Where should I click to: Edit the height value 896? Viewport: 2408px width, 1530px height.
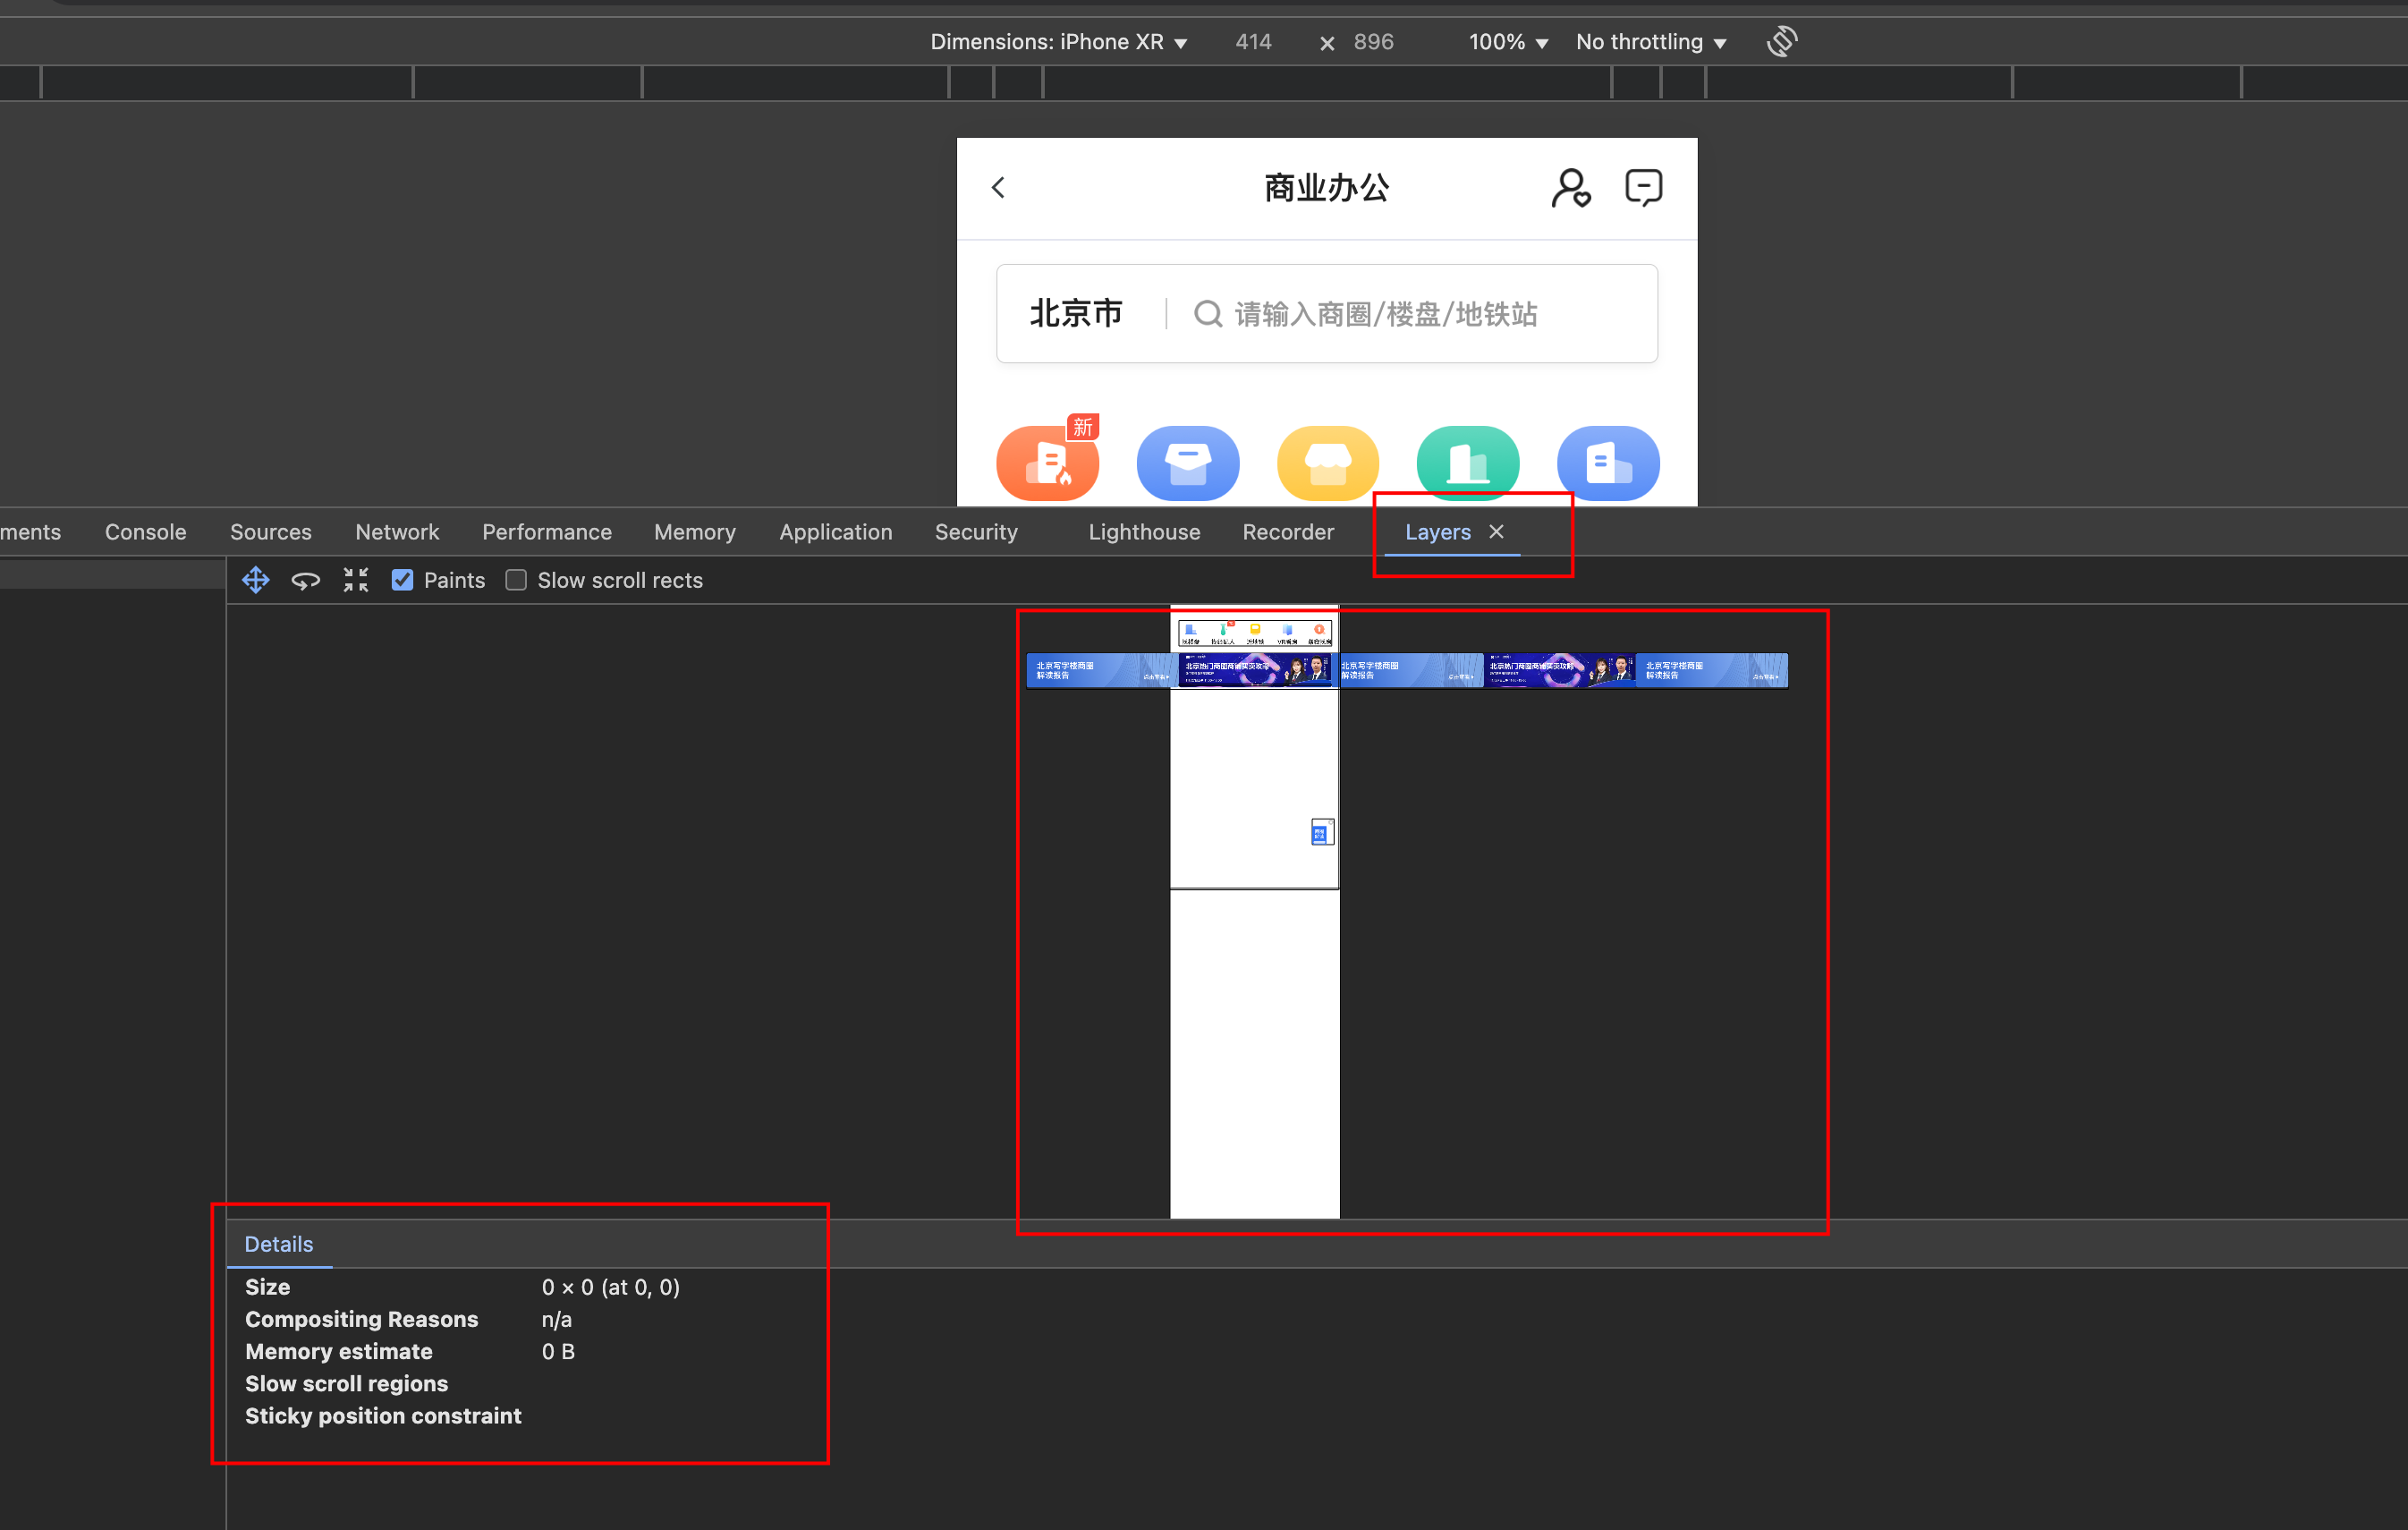pyautogui.click(x=1373, y=42)
